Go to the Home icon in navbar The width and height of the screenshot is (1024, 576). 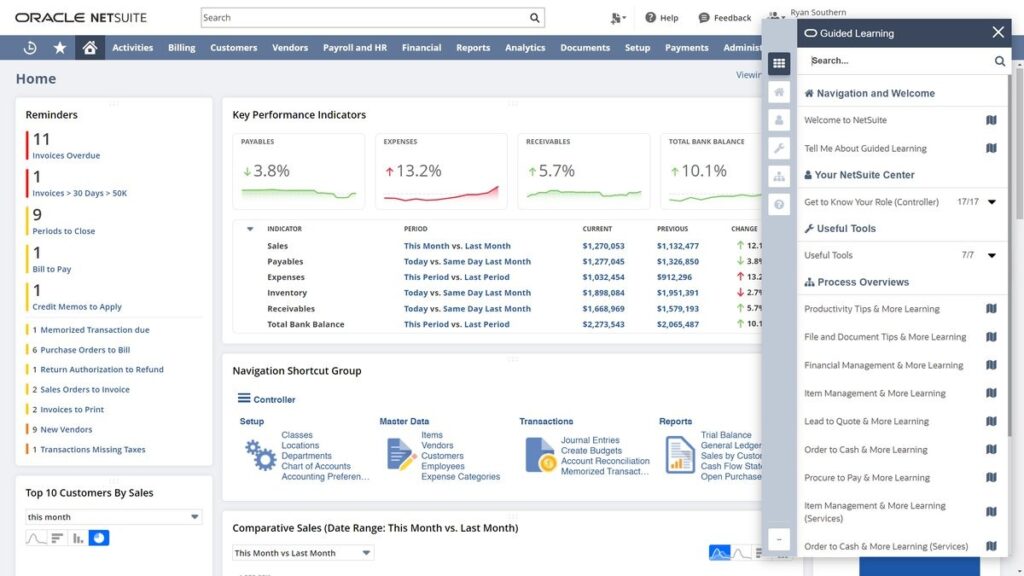tap(90, 48)
